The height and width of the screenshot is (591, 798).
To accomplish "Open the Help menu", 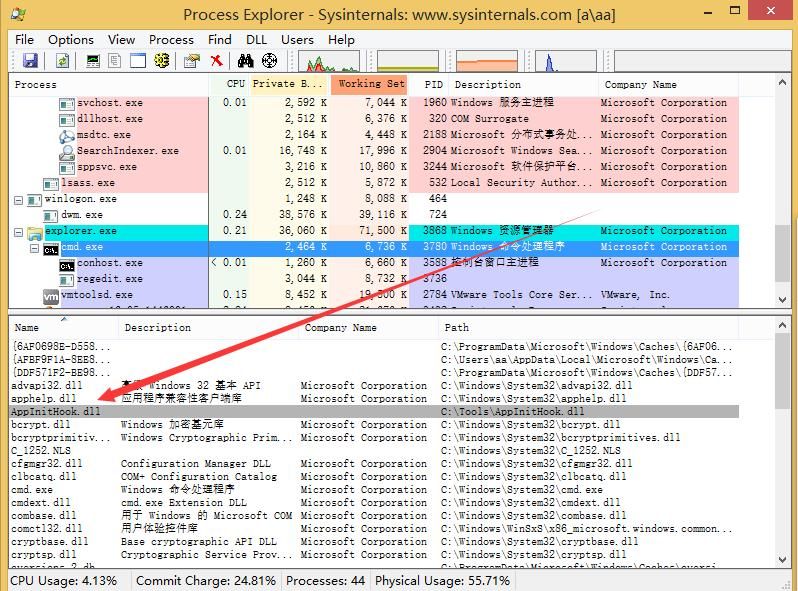I will pos(341,40).
